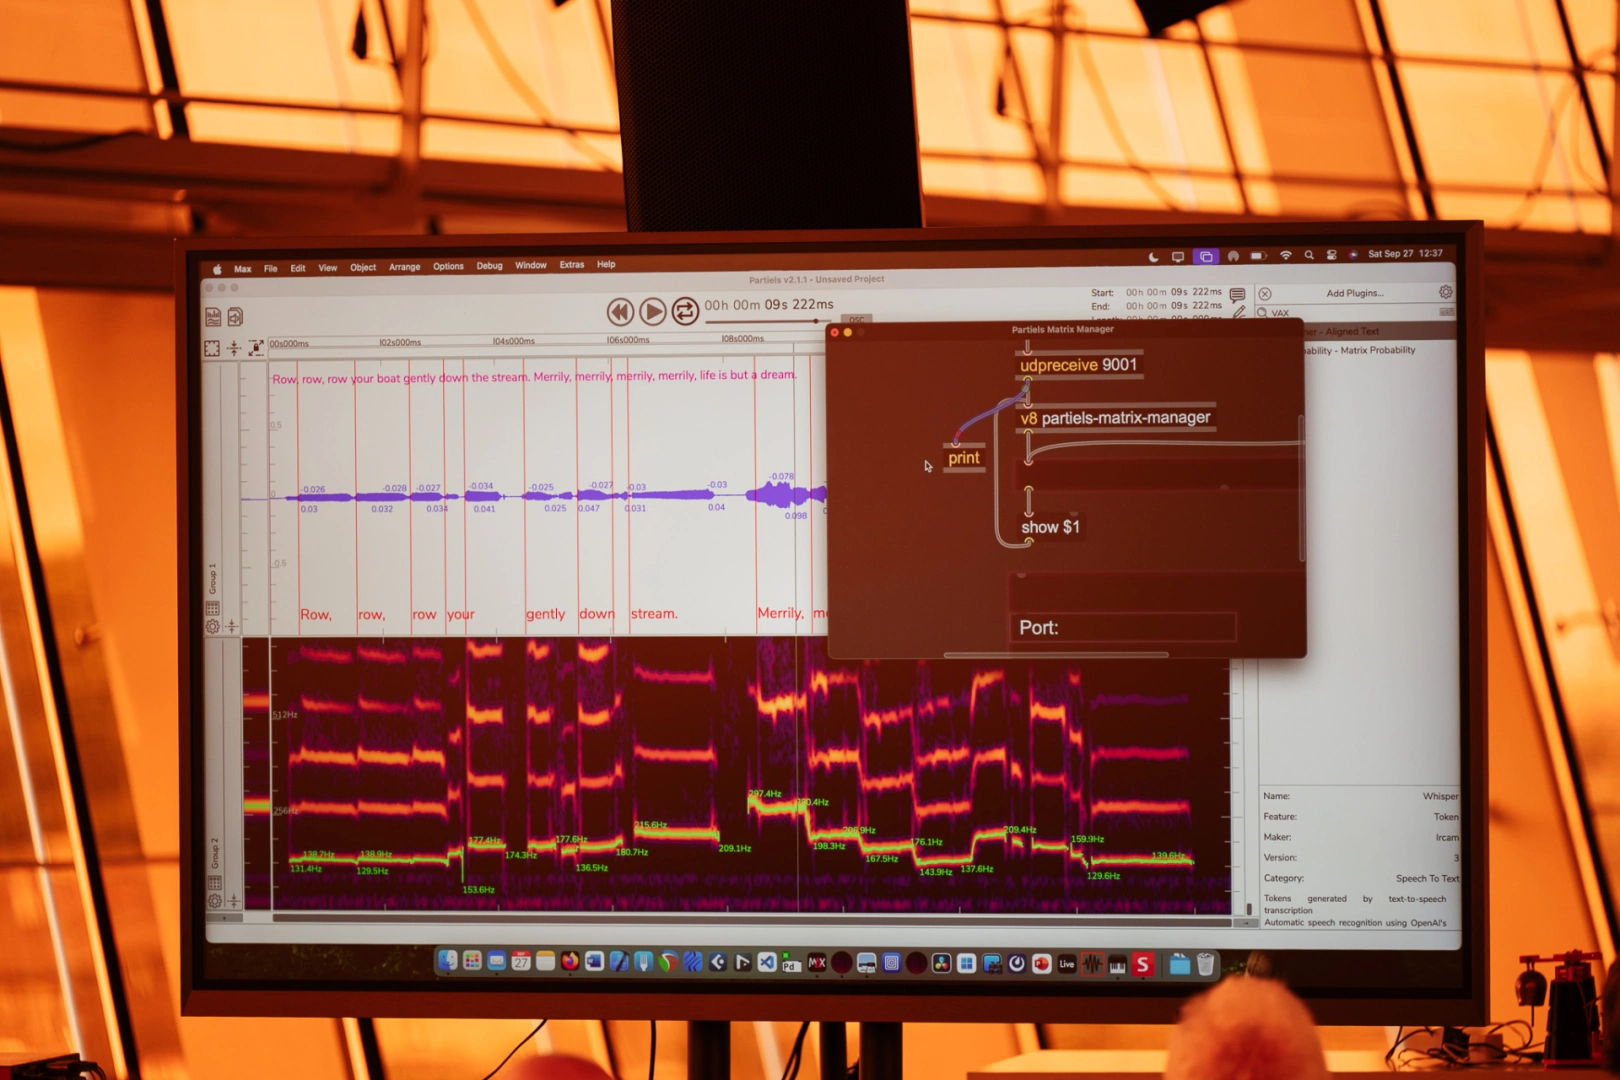The width and height of the screenshot is (1620, 1080).
Task: Click the Group 1 settings gear
Action: tap(213, 627)
